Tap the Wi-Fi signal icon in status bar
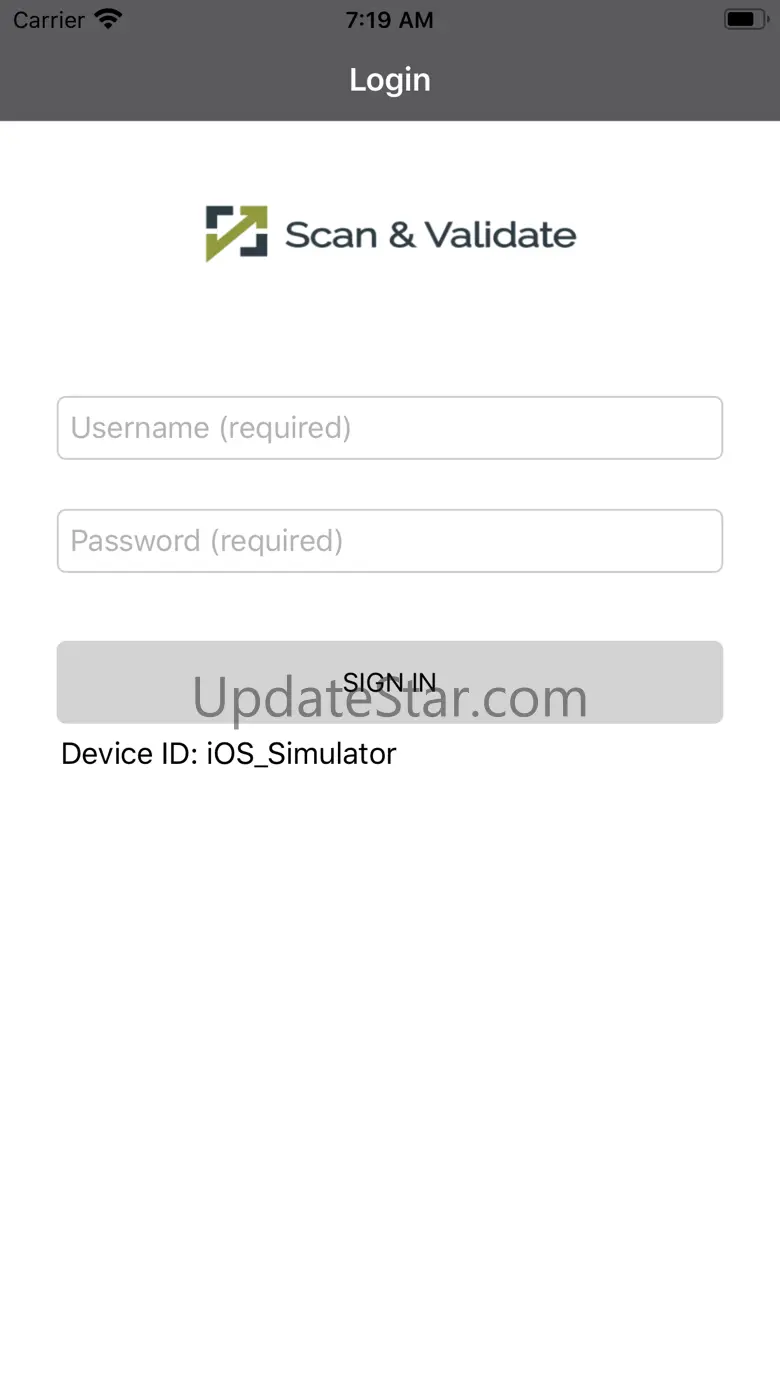The image size is (780, 1387). [108, 19]
